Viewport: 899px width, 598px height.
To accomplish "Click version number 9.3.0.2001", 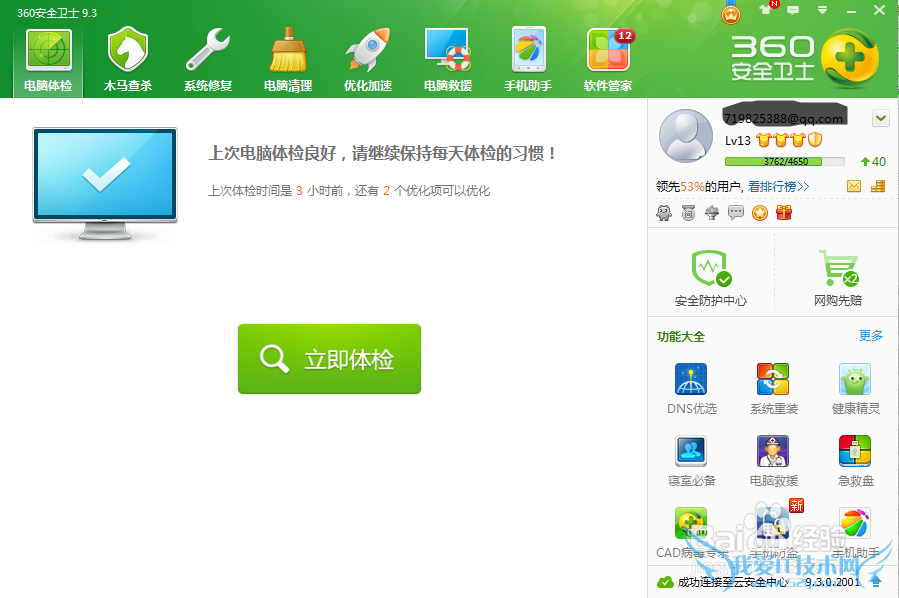I will tap(832, 582).
